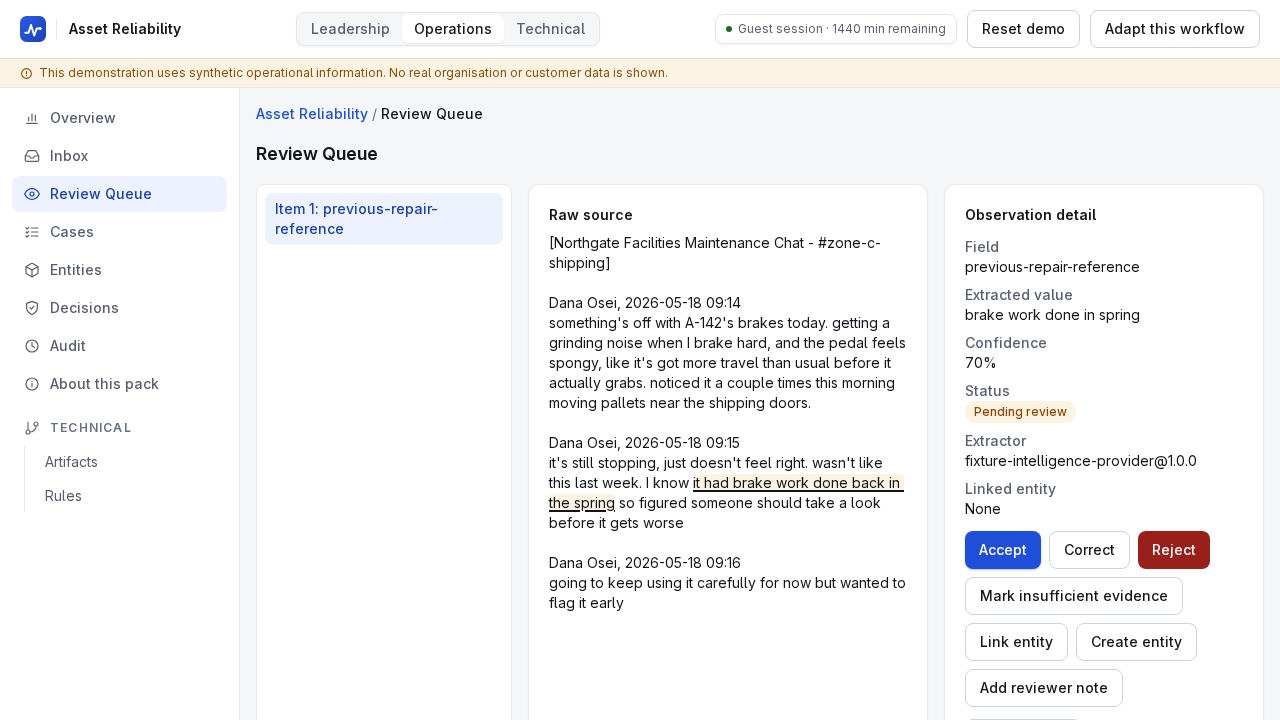
Task: Click the Create entity button
Action: tap(1136, 642)
